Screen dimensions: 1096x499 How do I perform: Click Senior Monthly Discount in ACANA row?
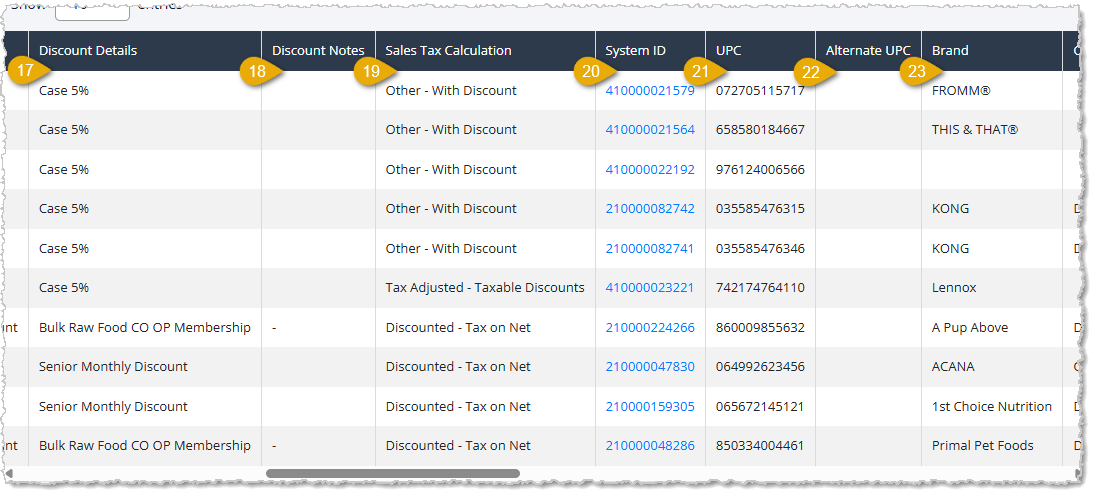point(145,366)
